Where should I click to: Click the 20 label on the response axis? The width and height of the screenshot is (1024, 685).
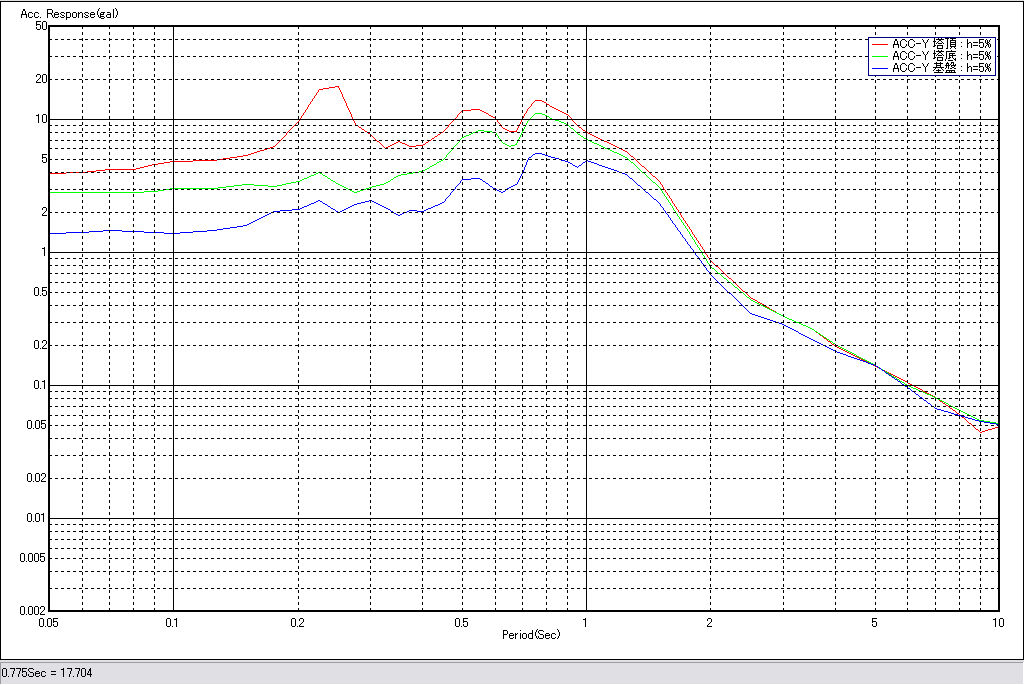click(41, 79)
